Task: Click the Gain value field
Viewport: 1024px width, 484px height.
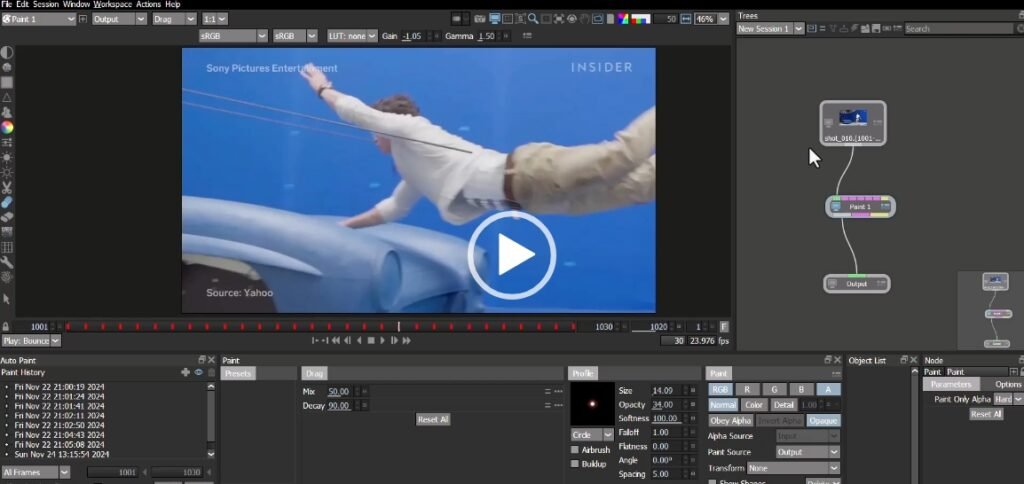Action: (412, 36)
